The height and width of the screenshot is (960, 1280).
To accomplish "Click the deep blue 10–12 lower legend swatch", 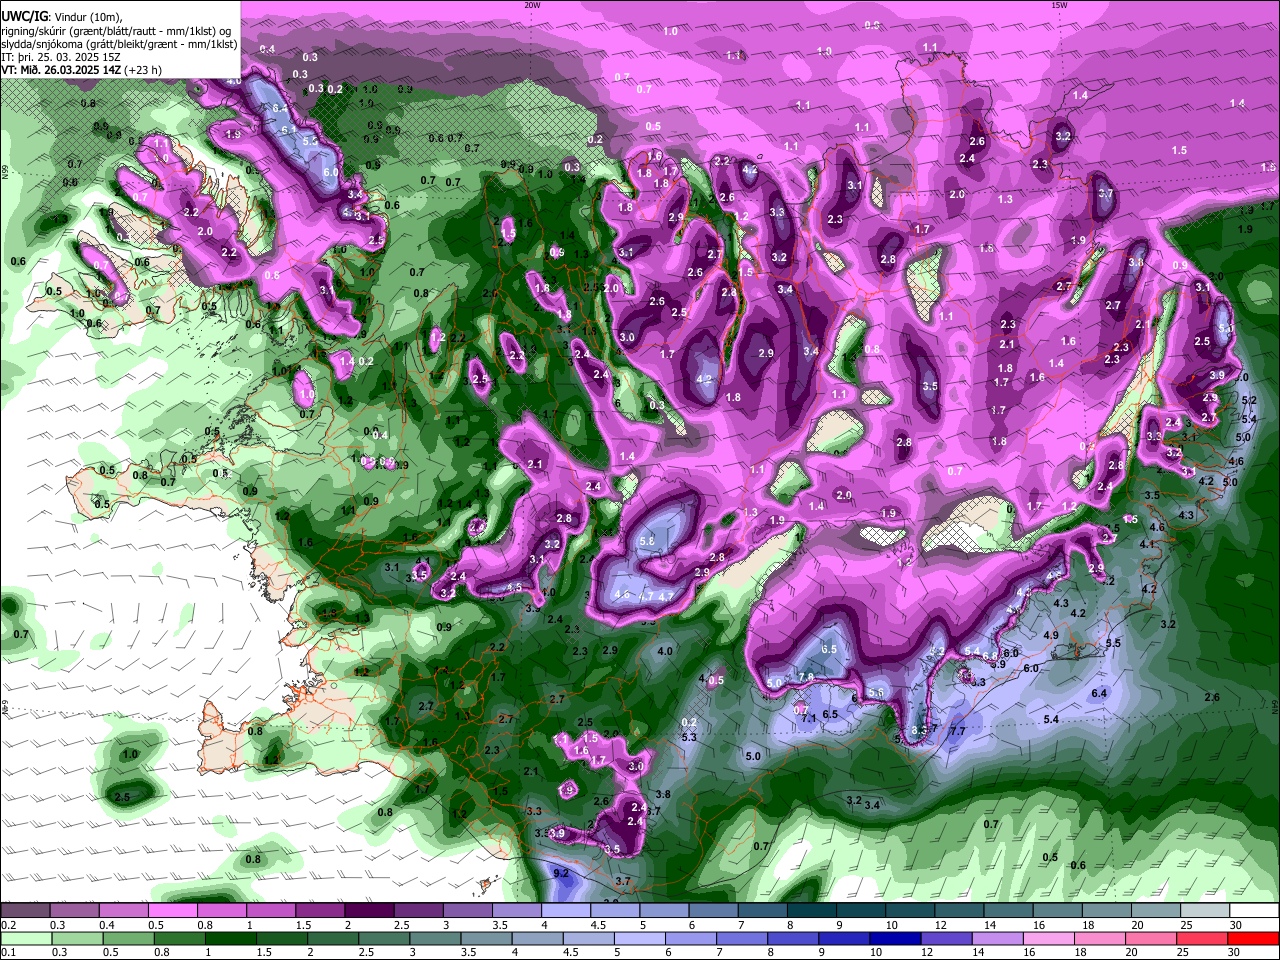I will 895,938.
